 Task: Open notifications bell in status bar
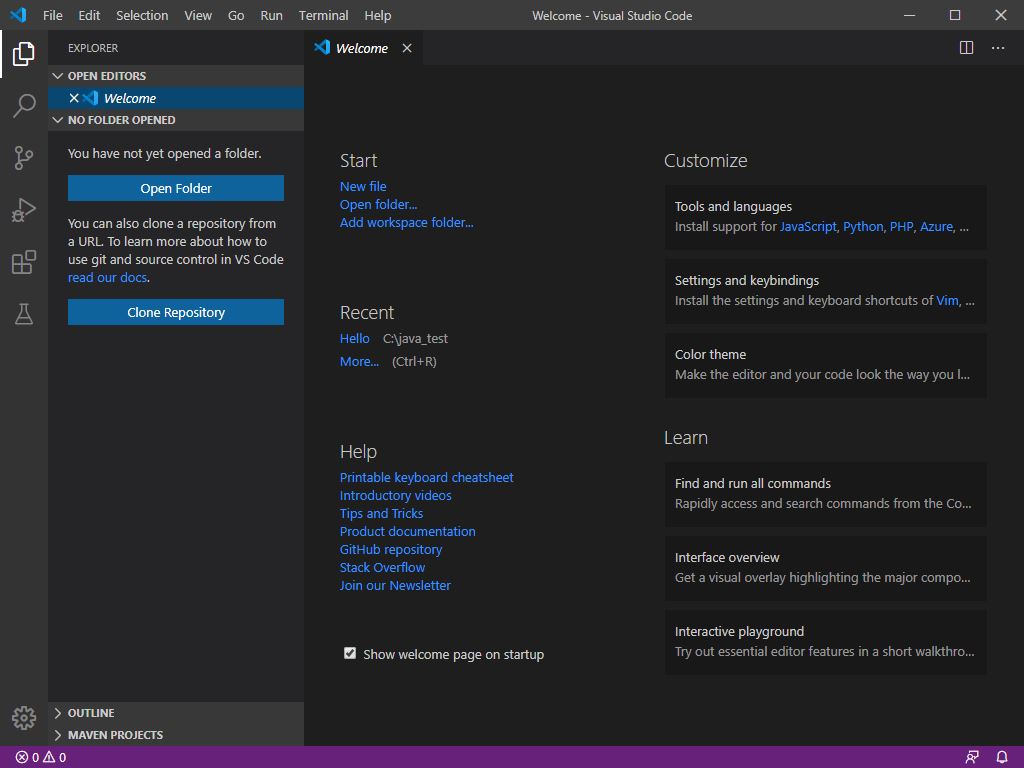pos(1002,758)
